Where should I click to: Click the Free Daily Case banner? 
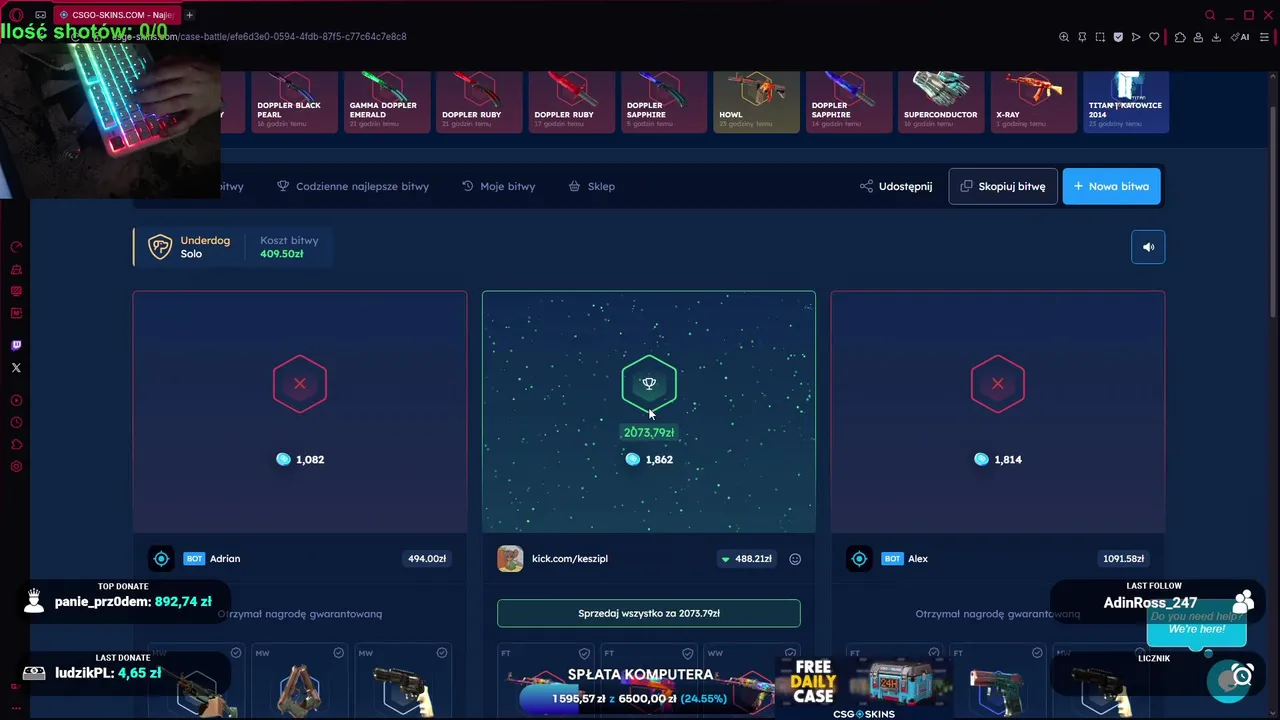point(865,688)
